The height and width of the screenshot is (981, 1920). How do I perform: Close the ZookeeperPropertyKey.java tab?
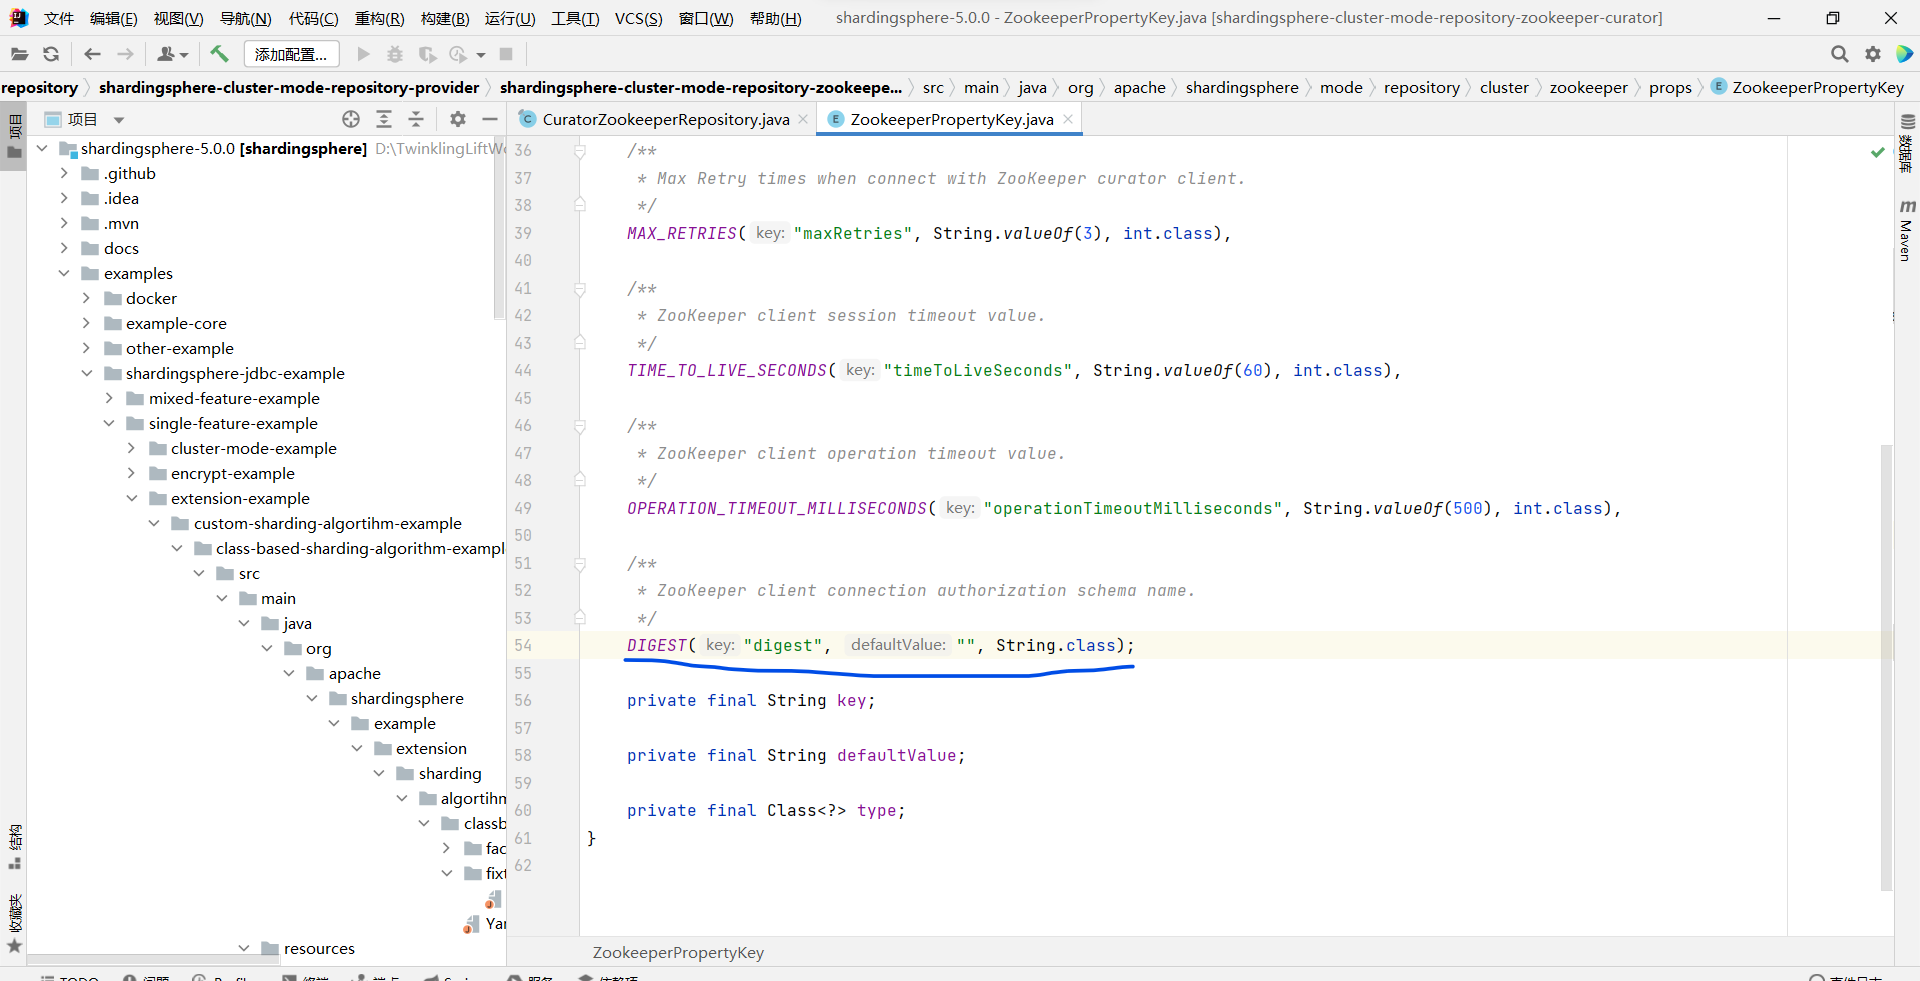(x=1068, y=119)
